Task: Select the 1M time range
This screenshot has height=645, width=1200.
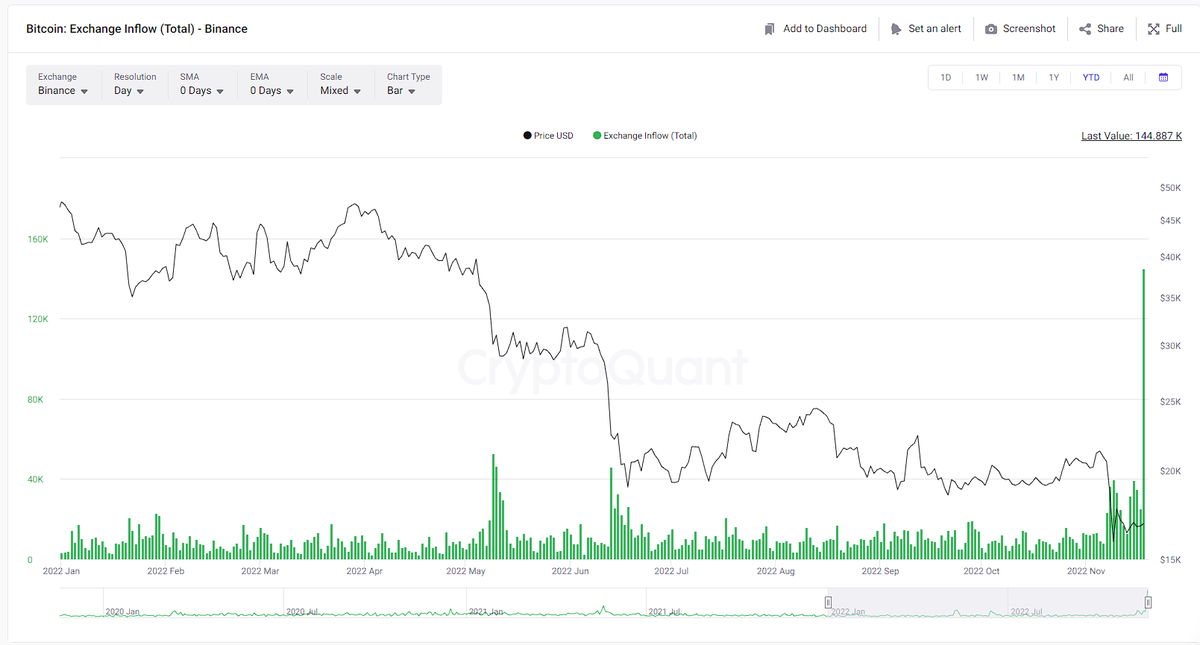Action: pos(1018,77)
